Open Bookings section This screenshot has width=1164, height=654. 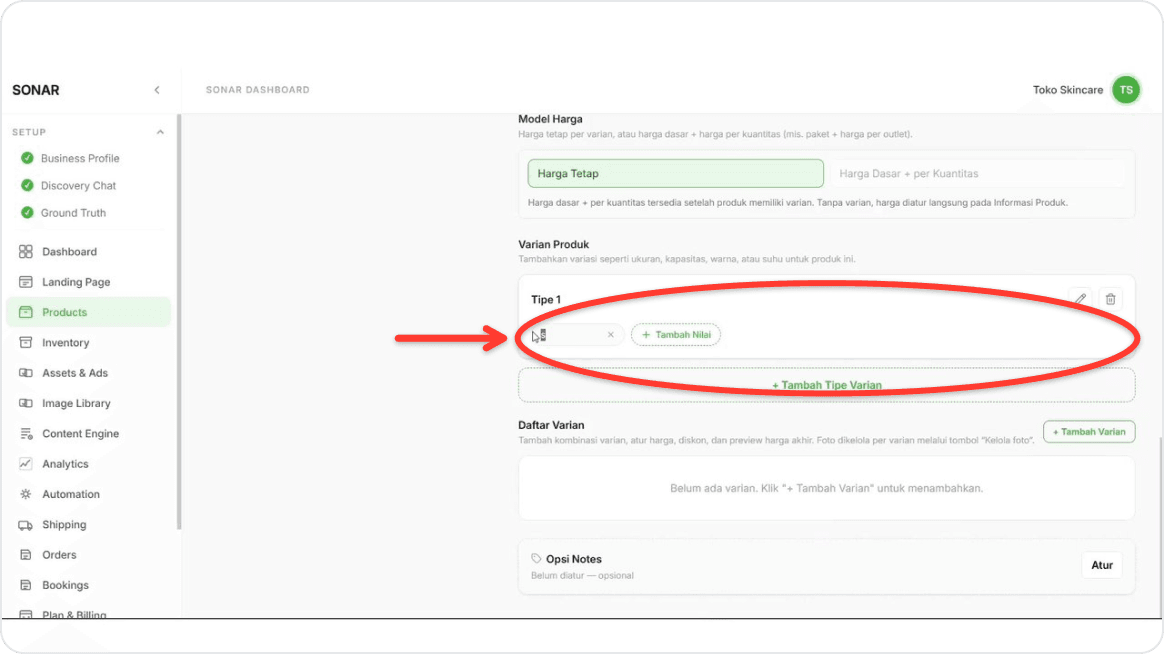tap(65, 586)
